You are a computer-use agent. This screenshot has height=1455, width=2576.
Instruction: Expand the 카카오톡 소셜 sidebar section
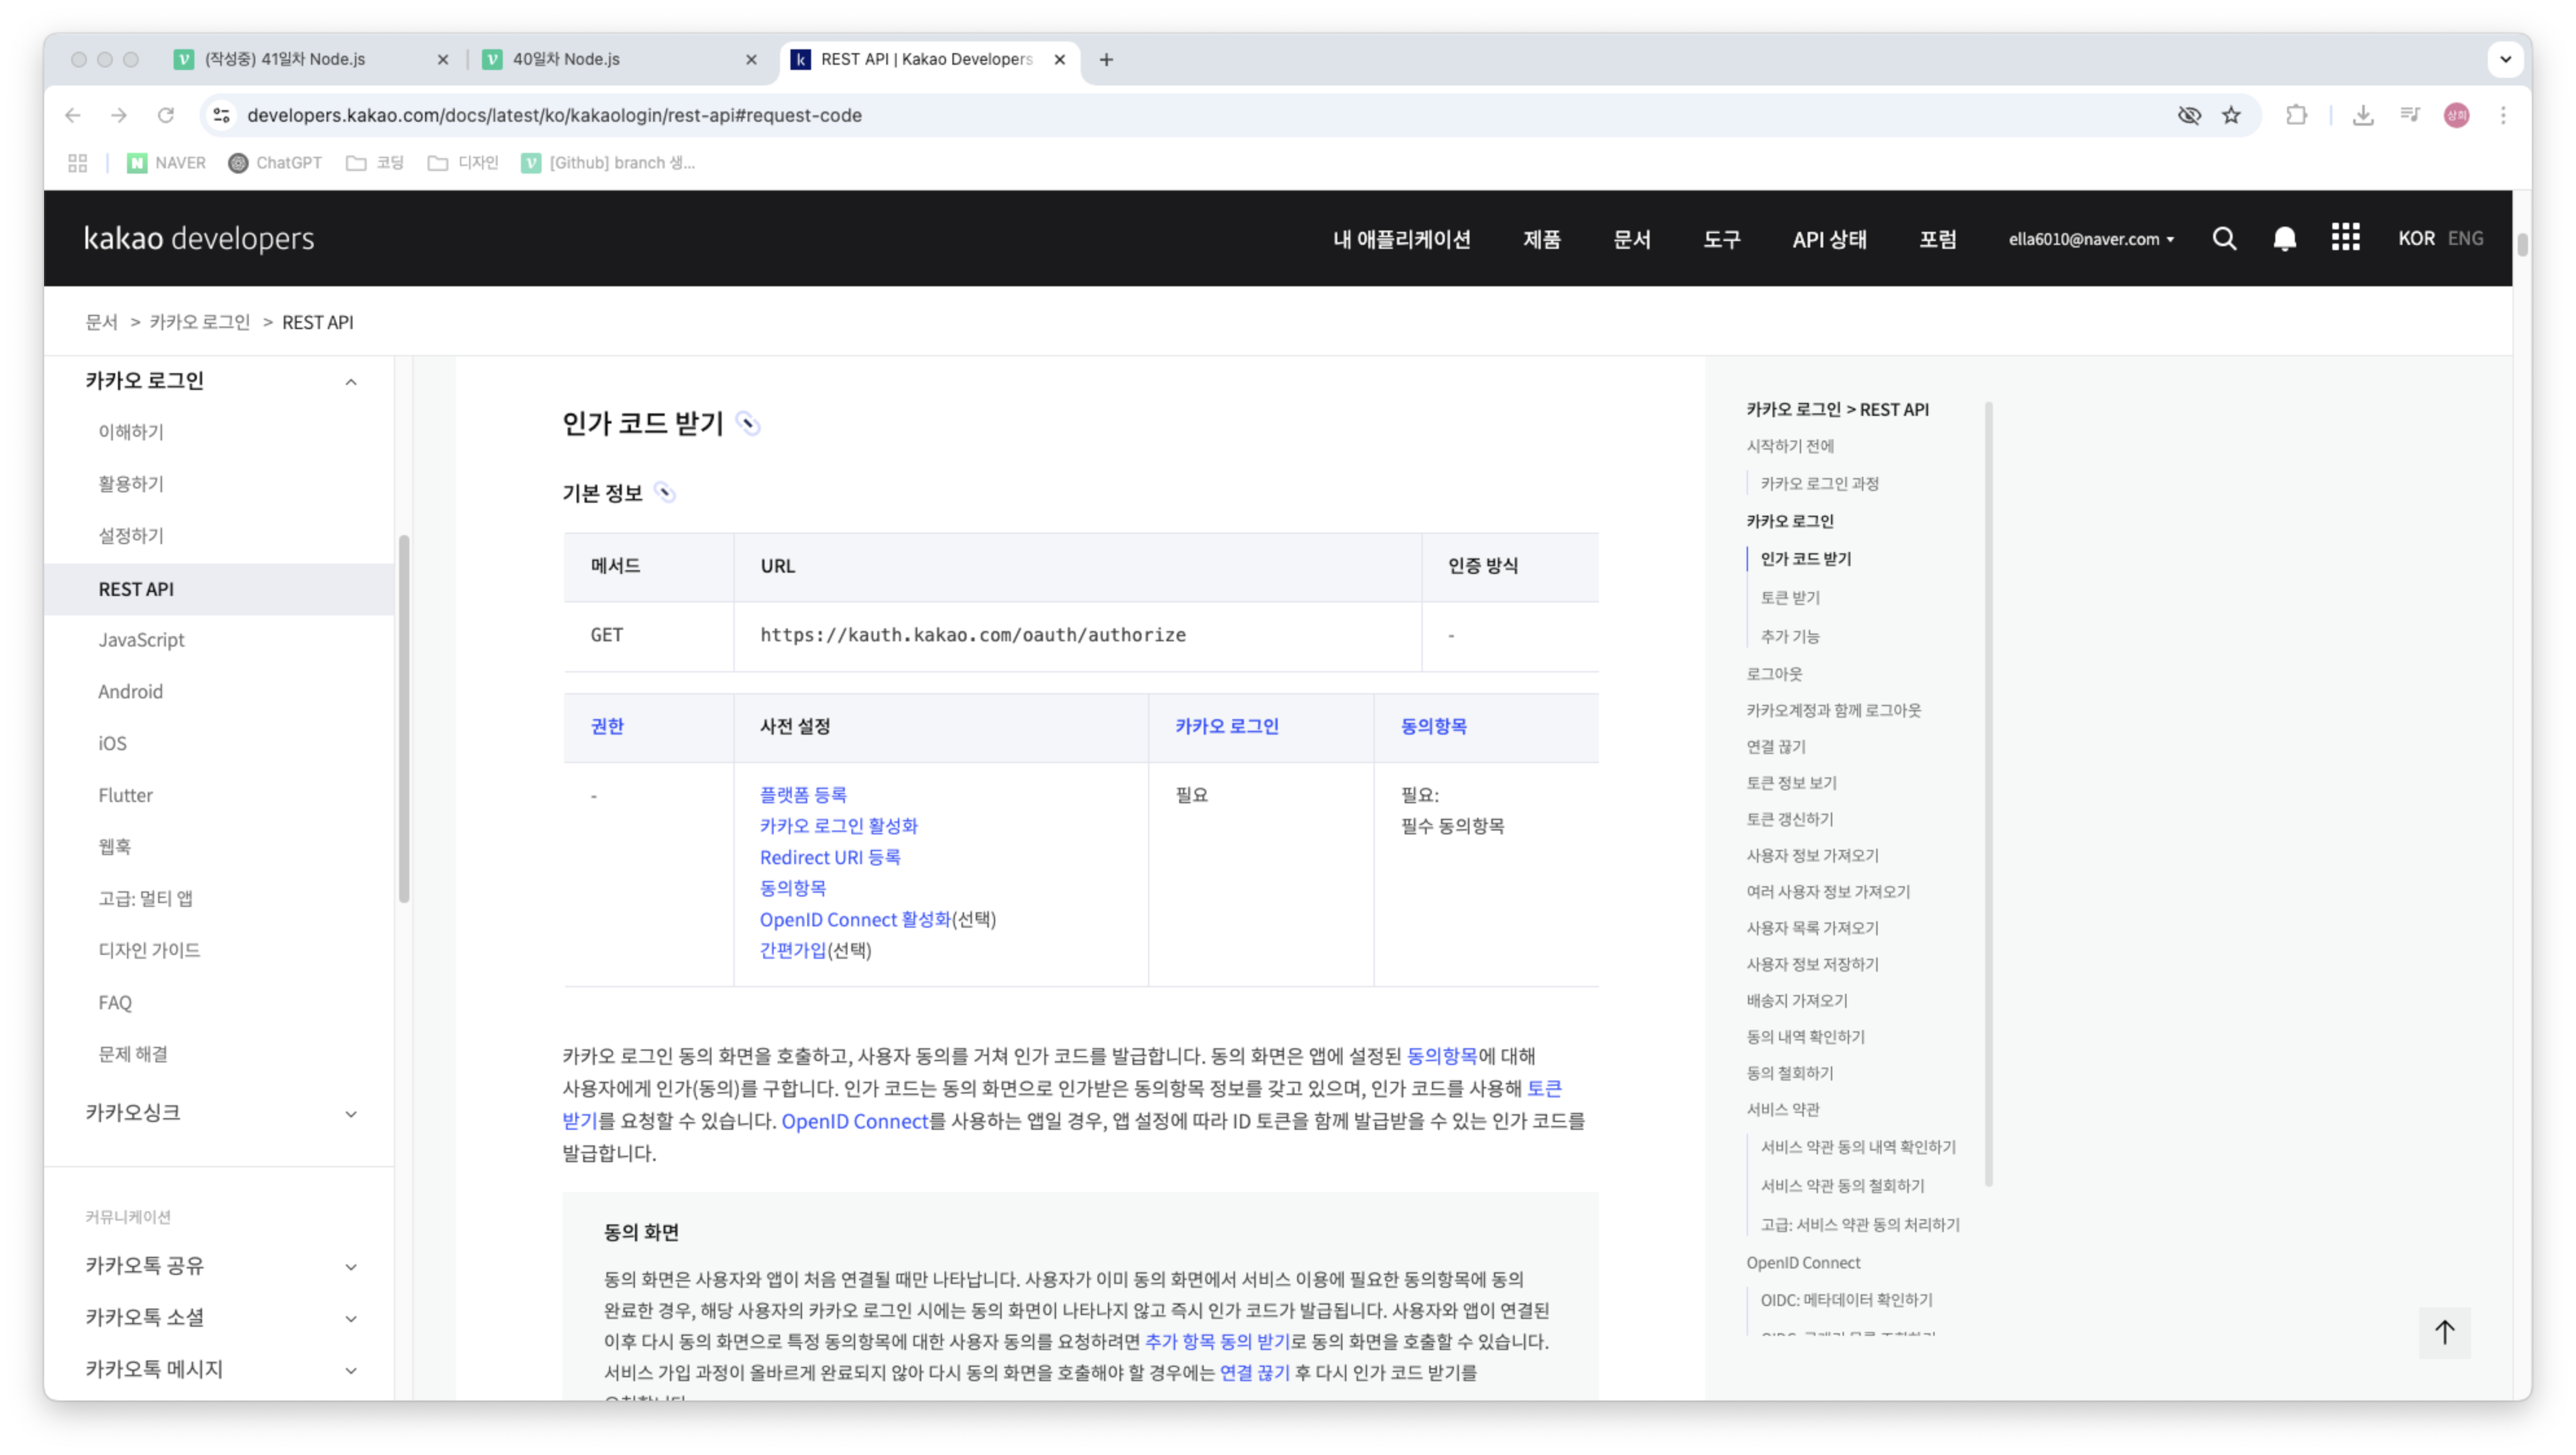tap(351, 1318)
